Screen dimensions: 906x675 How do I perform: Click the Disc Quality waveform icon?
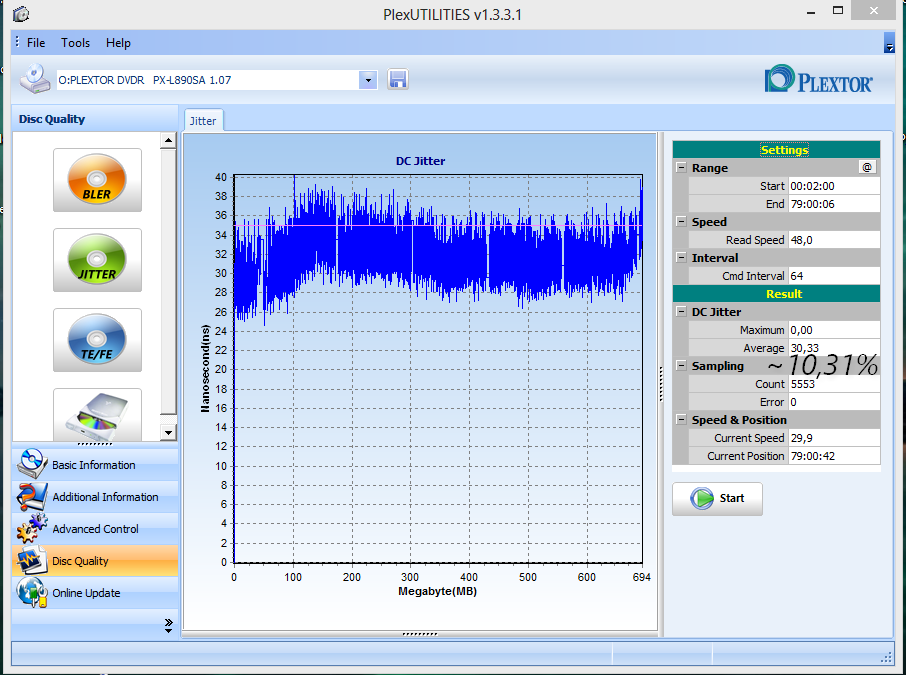click(32, 560)
